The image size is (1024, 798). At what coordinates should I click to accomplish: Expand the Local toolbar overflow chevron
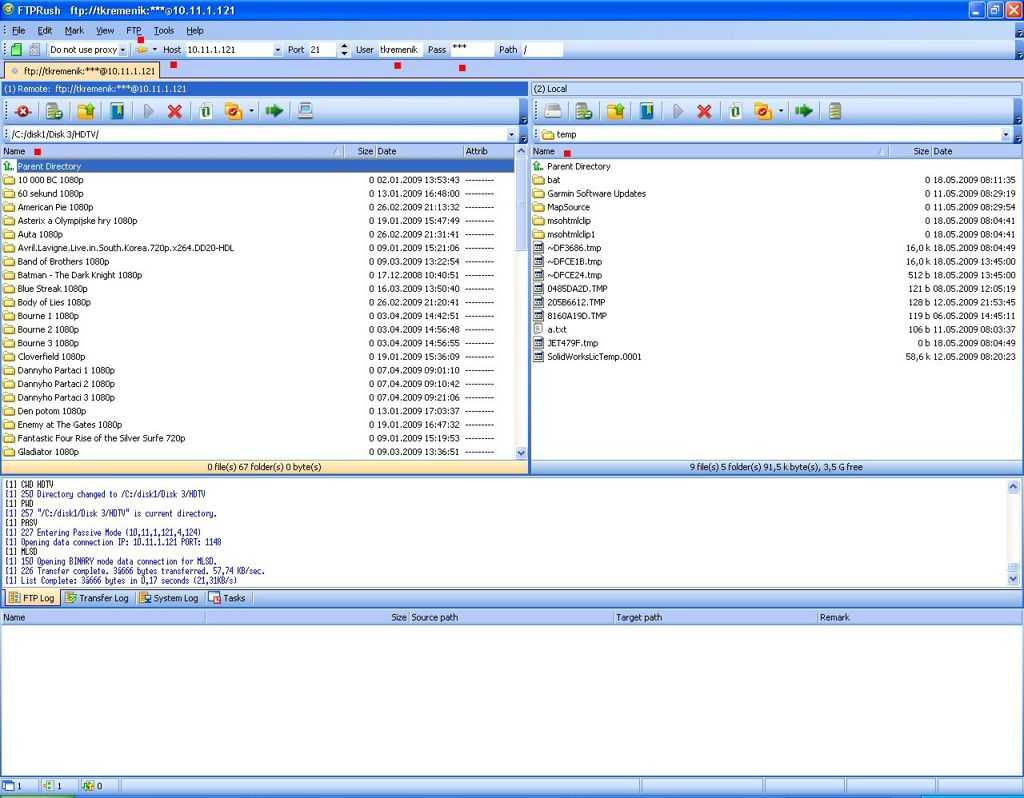(x=1019, y=120)
